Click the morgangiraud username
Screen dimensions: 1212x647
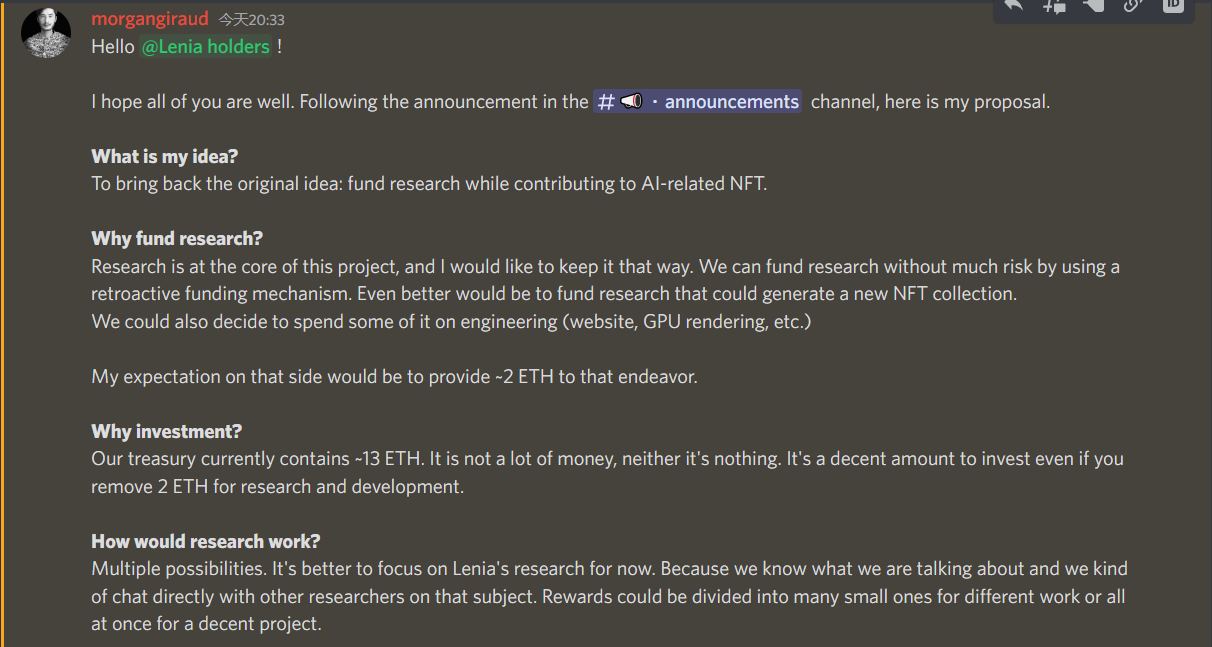click(150, 19)
